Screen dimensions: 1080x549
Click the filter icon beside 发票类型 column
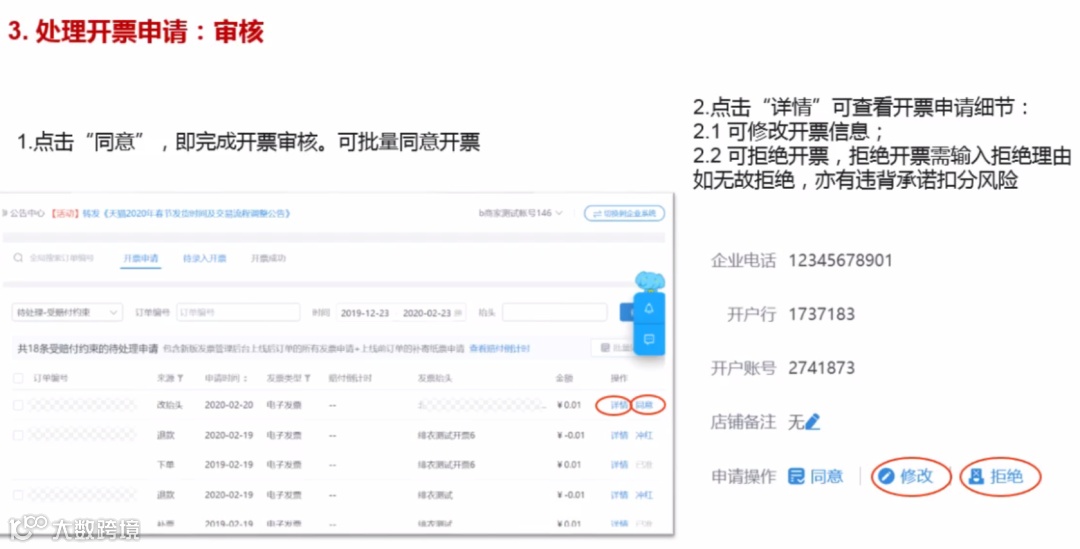(307, 378)
